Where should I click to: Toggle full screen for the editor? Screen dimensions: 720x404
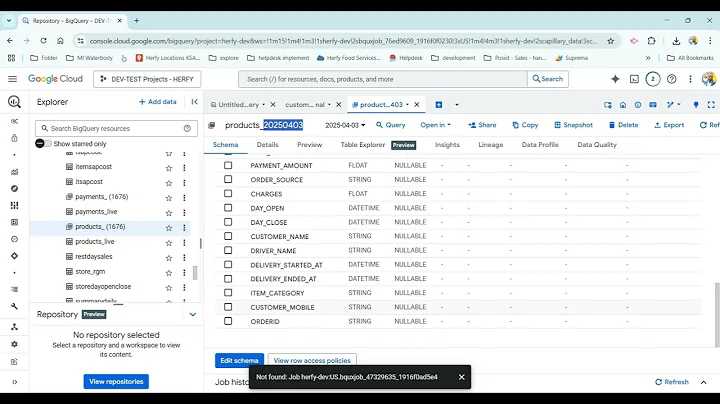pyautogui.click(x=711, y=105)
